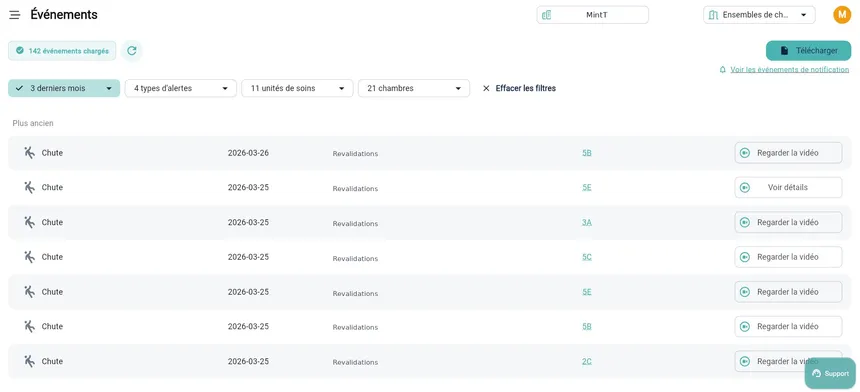This screenshot has width=860, height=392.
Task: Click Chute label in the 2C row
Action: coord(52,361)
